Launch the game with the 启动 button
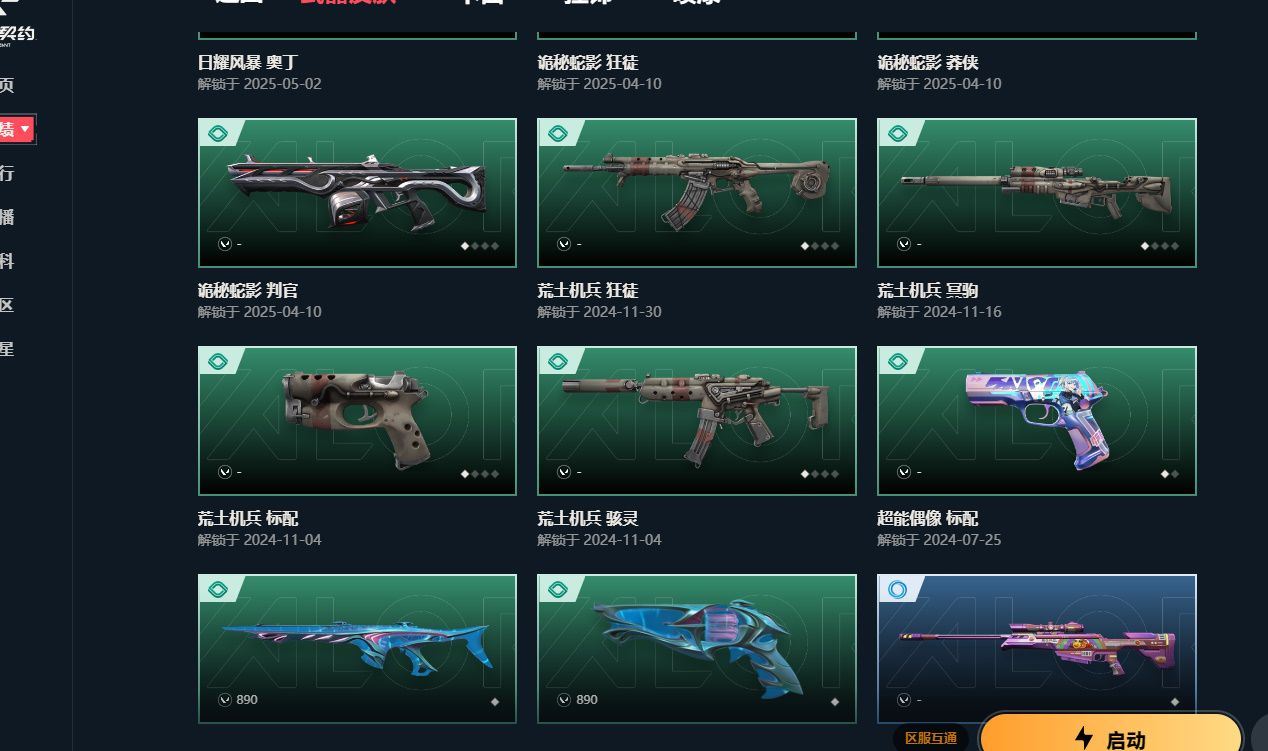The image size is (1268, 751). [x=1111, y=737]
